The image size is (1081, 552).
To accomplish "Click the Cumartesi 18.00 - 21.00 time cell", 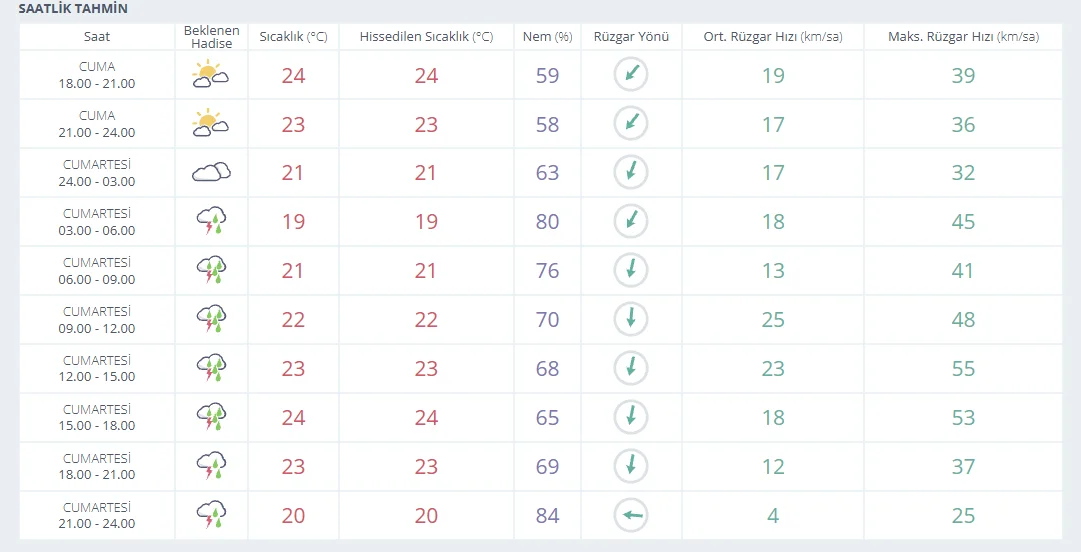I will (x=97, y=466).
